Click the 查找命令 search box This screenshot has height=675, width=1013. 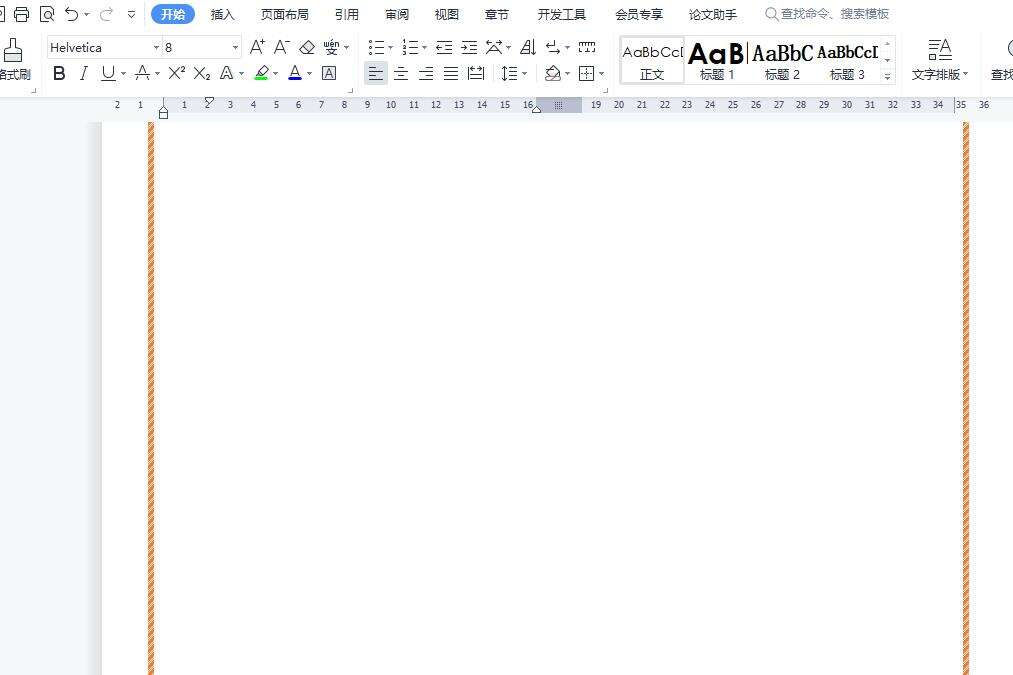click(x=827, y=14)
